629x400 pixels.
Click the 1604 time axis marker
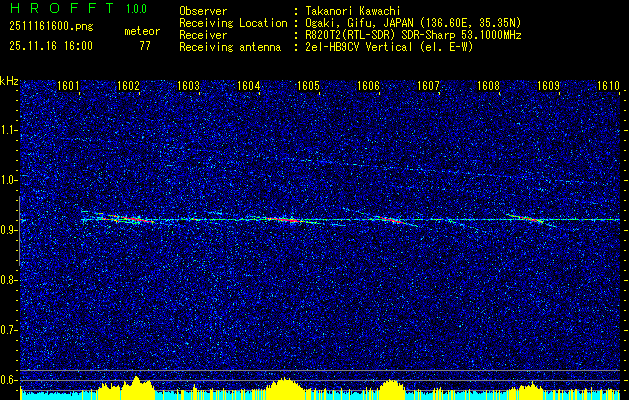pos(248,85)
